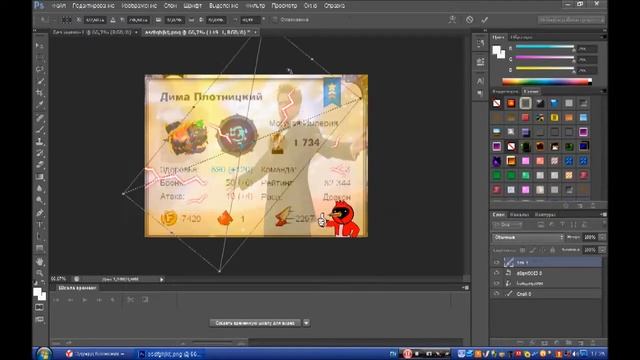
Task: Select the Crop tool
Action: [x=40, y=93]
